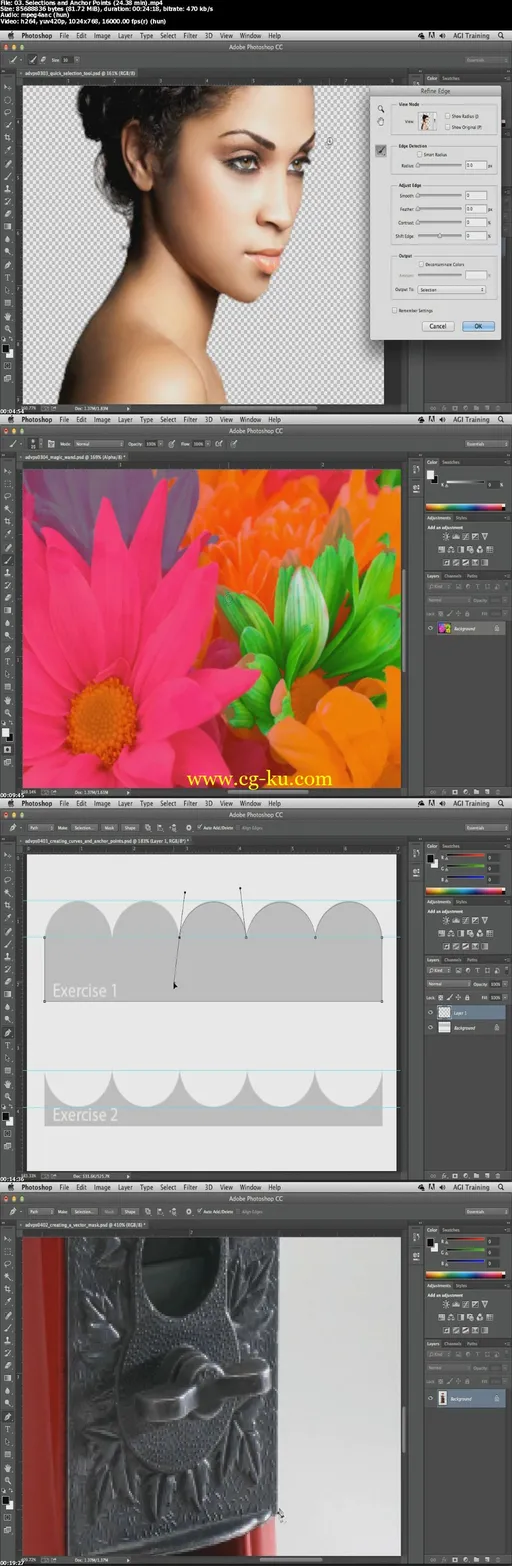
Task: Switch to Channels tab in creating_curves window
Action: [453, 960]
